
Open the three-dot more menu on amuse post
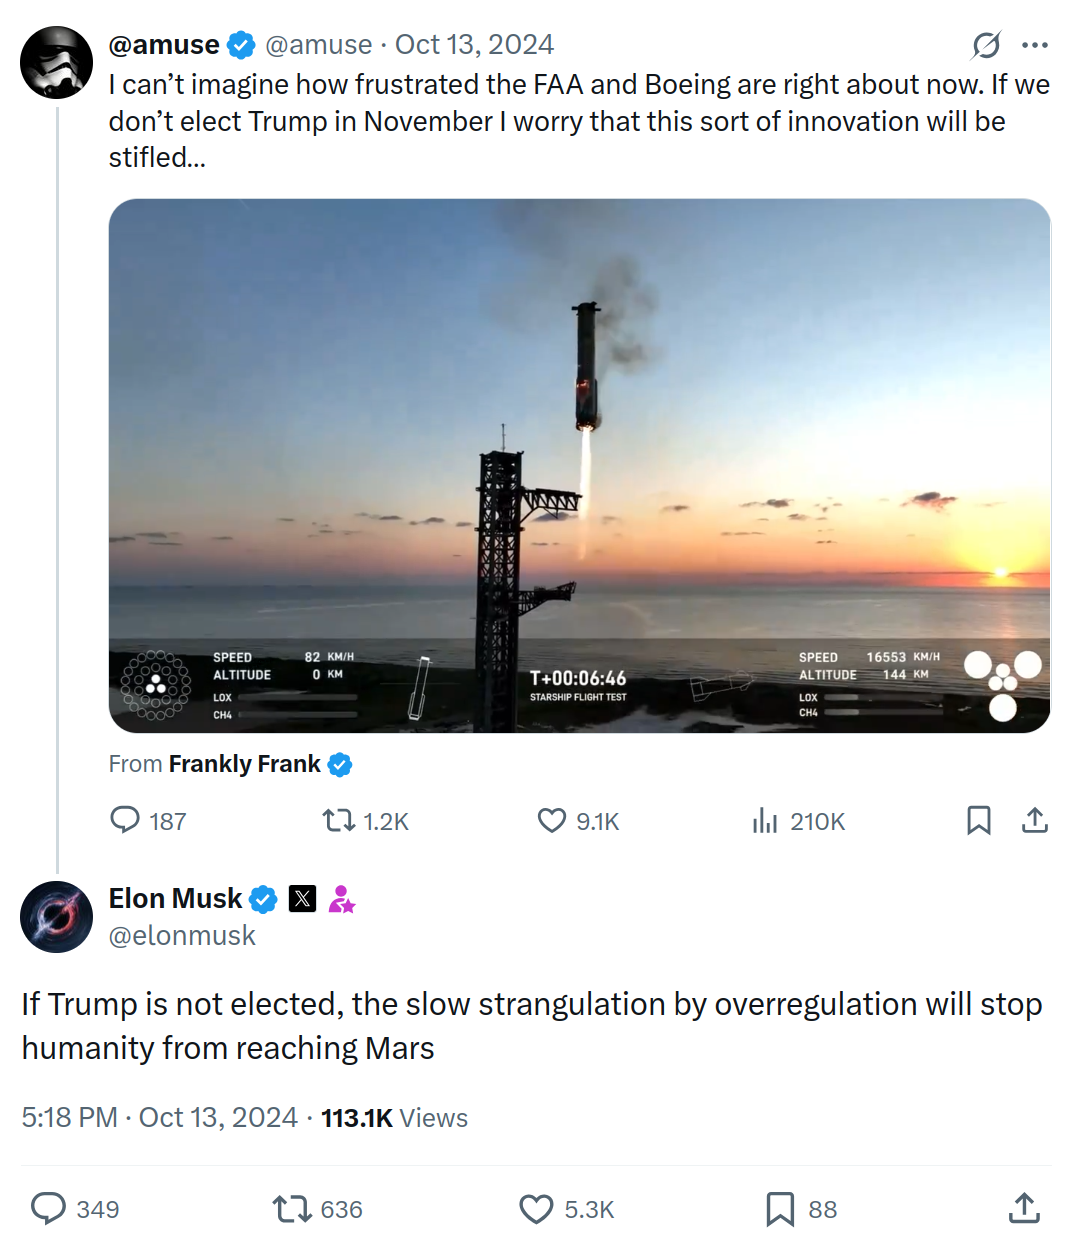1035,45
